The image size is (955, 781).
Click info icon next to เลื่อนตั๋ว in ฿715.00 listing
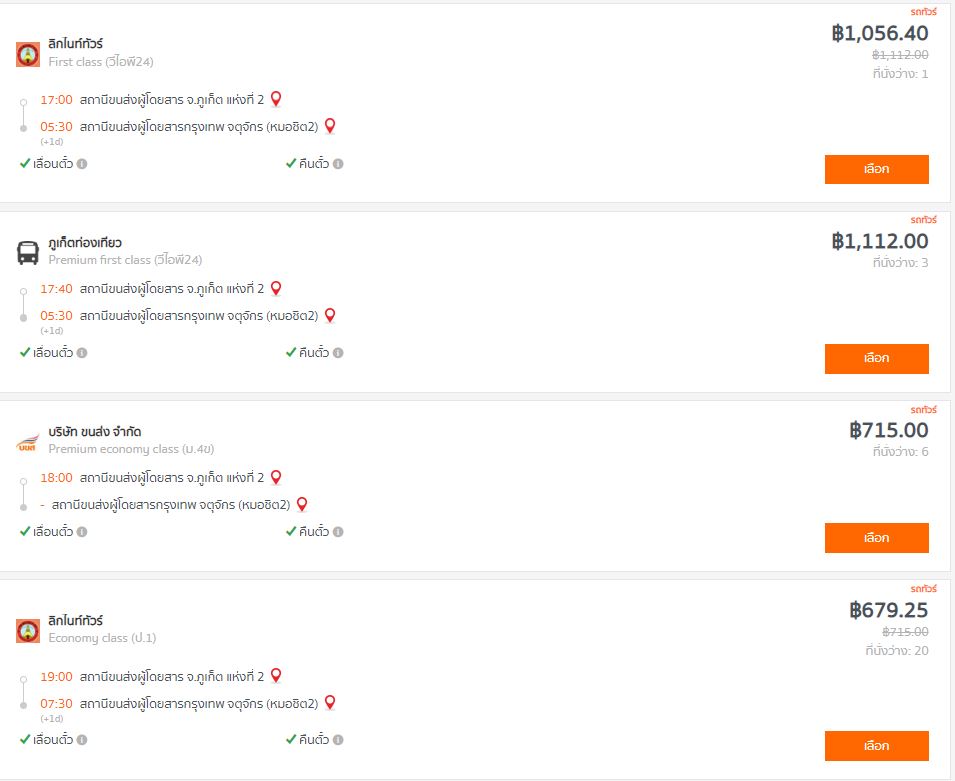pyautogui.click(x=82, y=532)
